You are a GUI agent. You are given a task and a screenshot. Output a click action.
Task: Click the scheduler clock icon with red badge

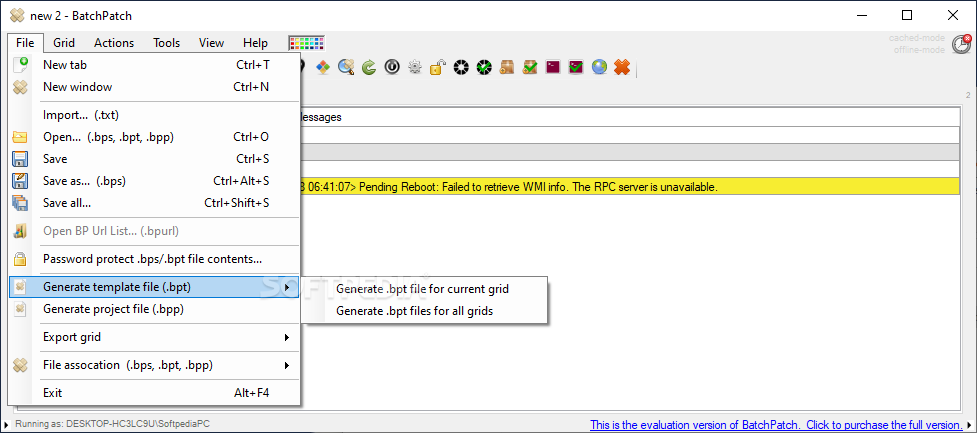tap(961, 44)
